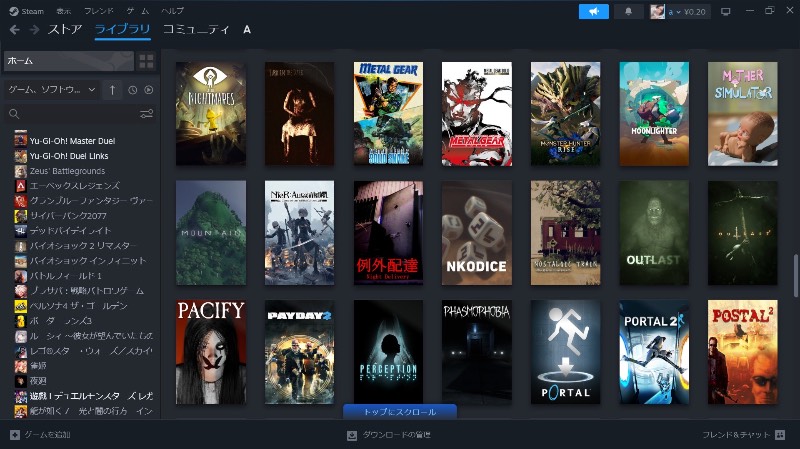The image size is (800, 449).
Task: Click ゲームを追加 at bottom left
Action: coord(47,435)
